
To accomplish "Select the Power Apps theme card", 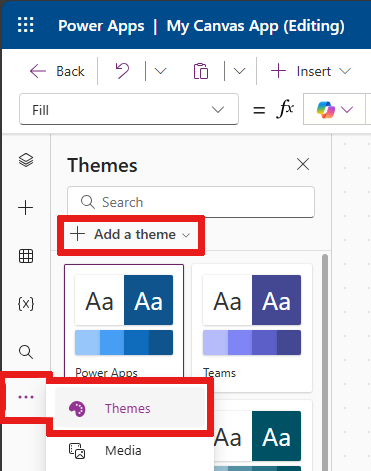I will [x=124, y=322].
